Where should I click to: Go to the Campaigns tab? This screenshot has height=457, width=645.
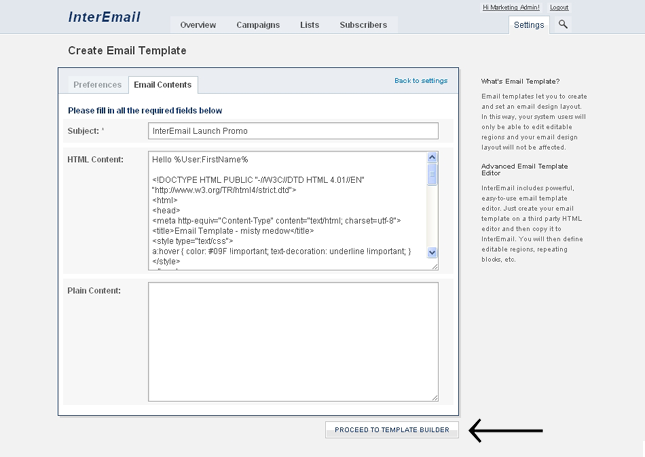pos(258,25)
